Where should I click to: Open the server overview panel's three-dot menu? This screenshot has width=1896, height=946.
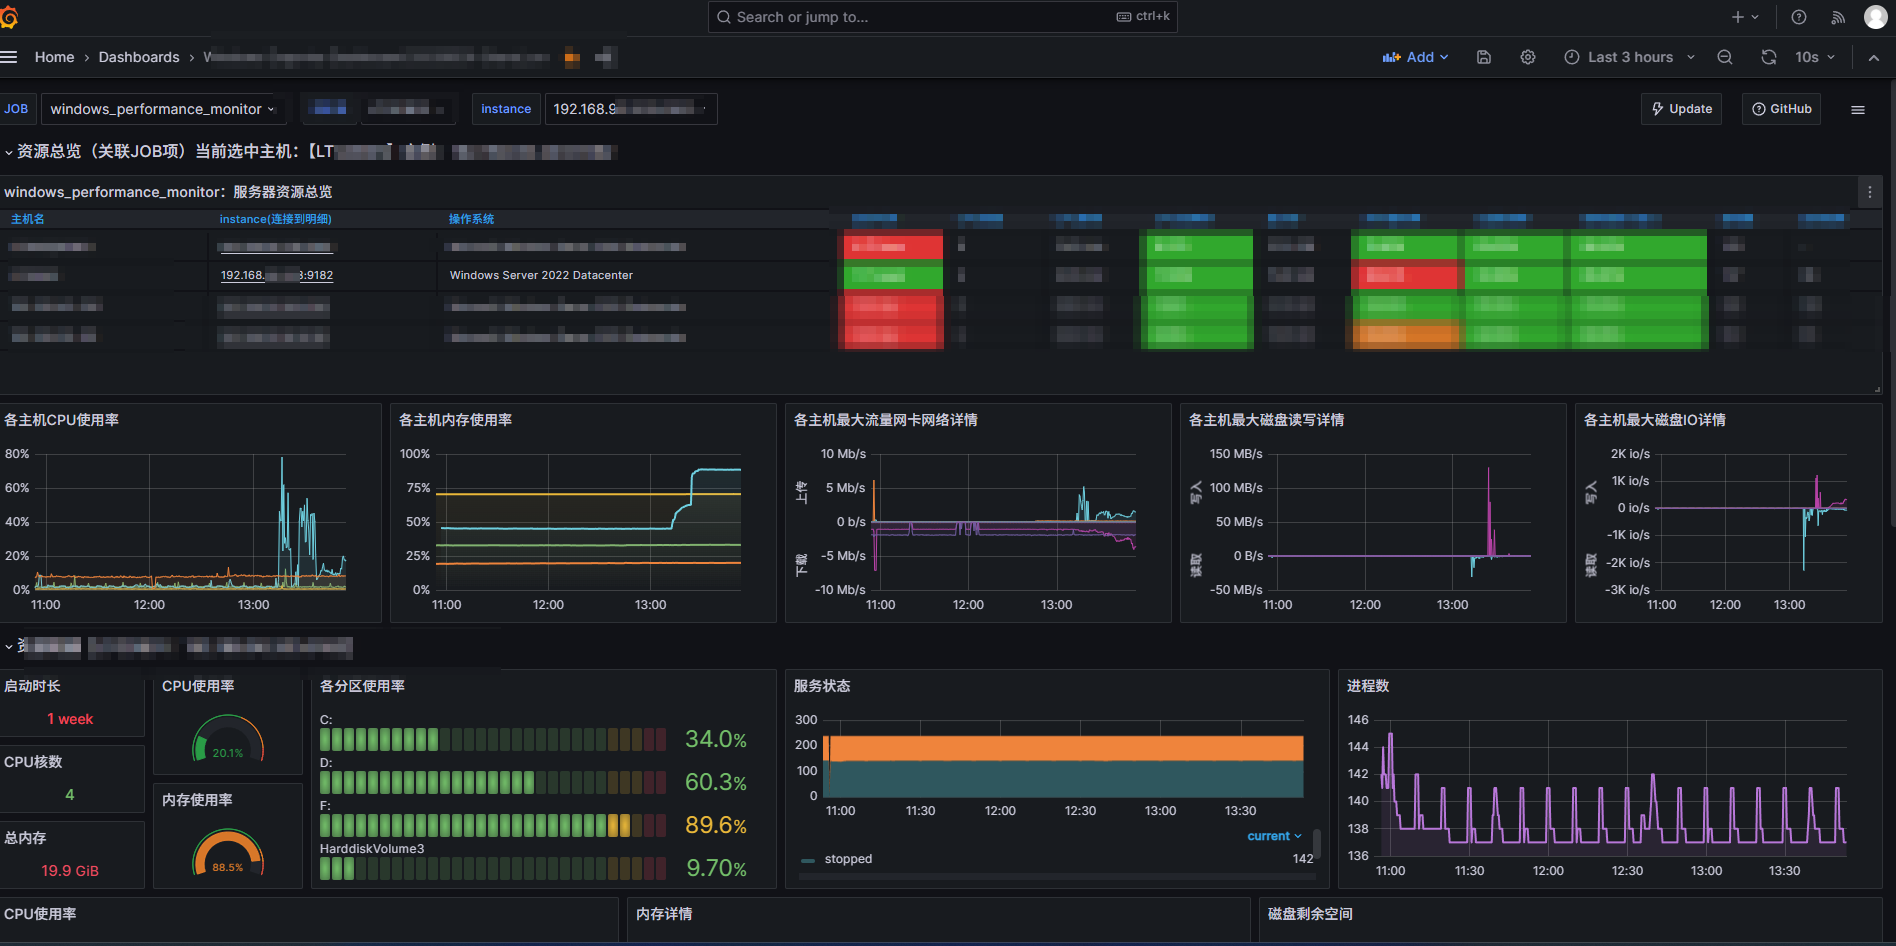(1870, 192)
